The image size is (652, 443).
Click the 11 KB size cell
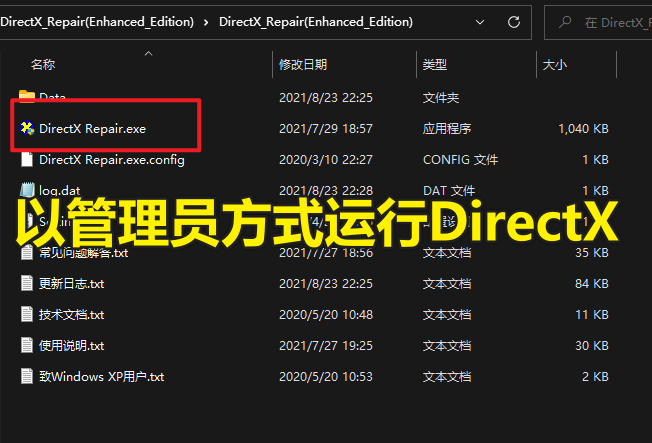(x=592, y=315)
